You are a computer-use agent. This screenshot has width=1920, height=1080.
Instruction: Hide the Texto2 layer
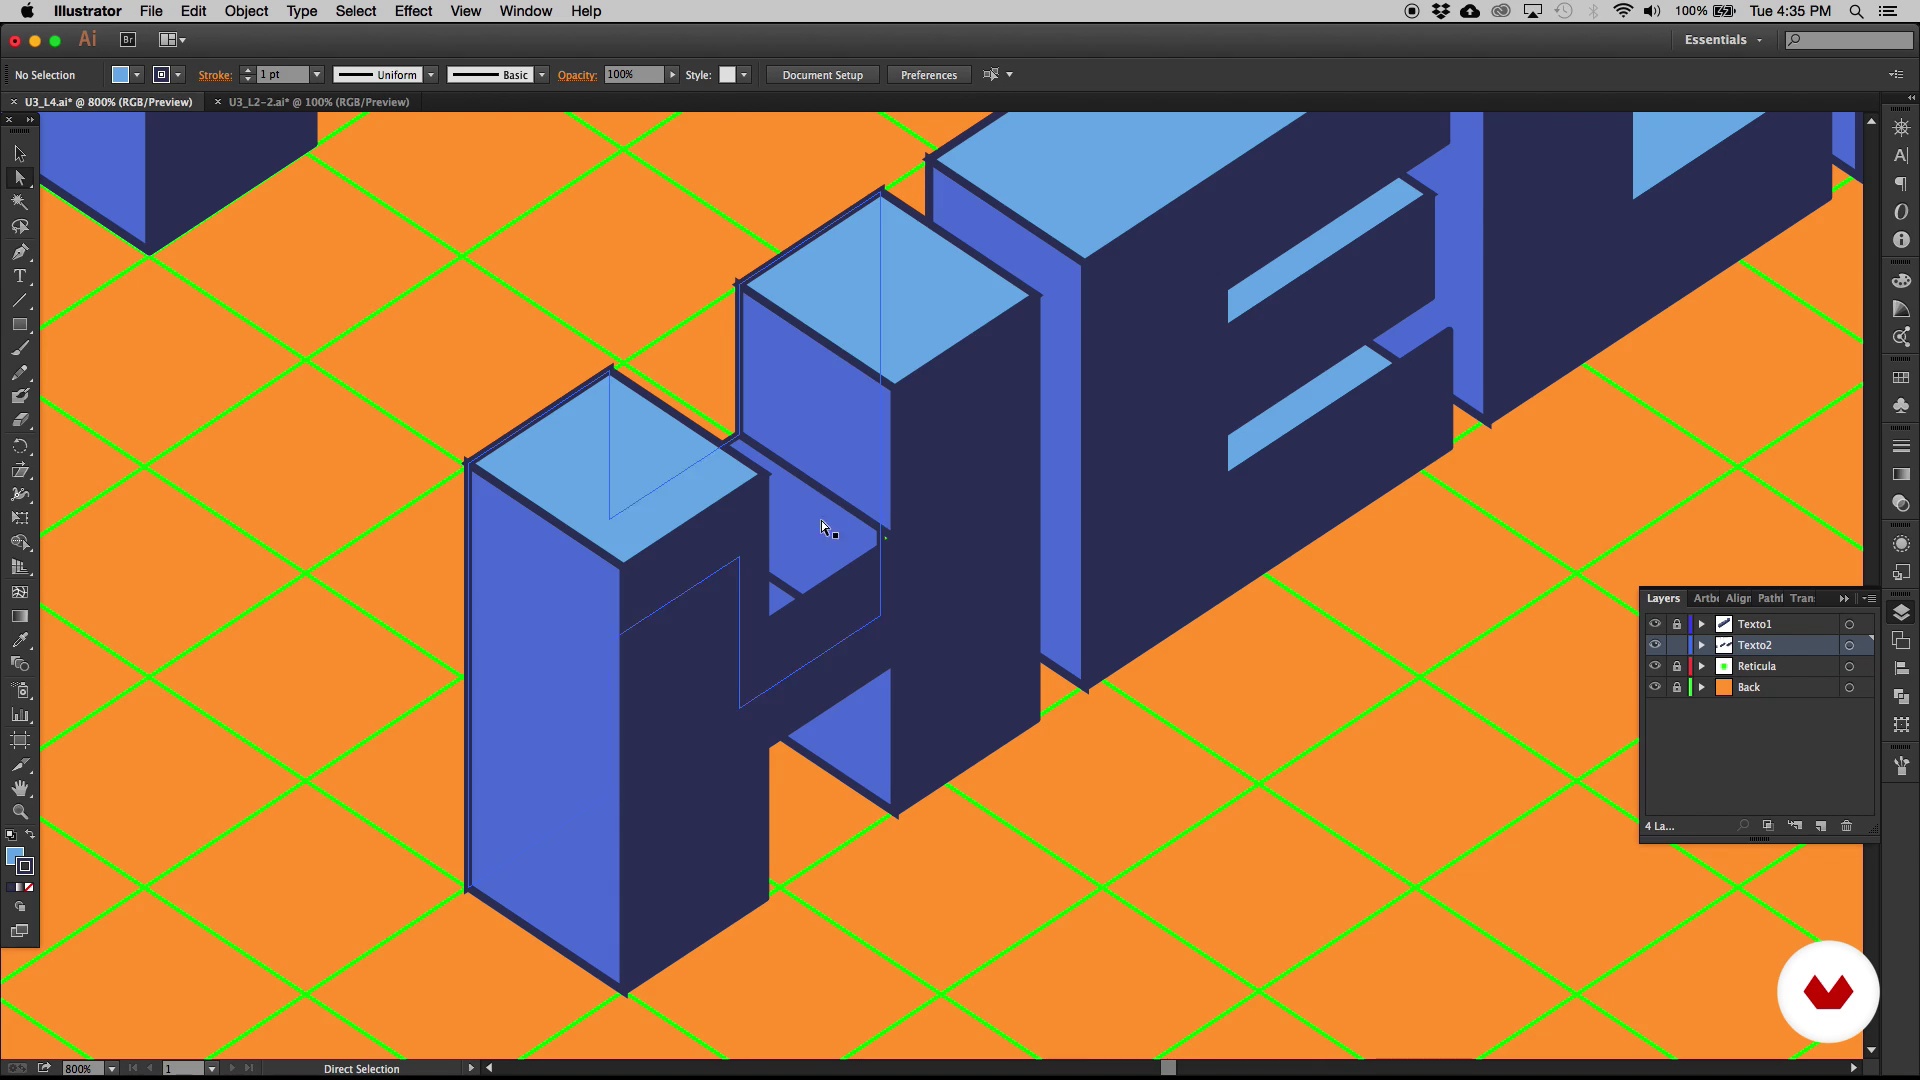(1655, 645)
